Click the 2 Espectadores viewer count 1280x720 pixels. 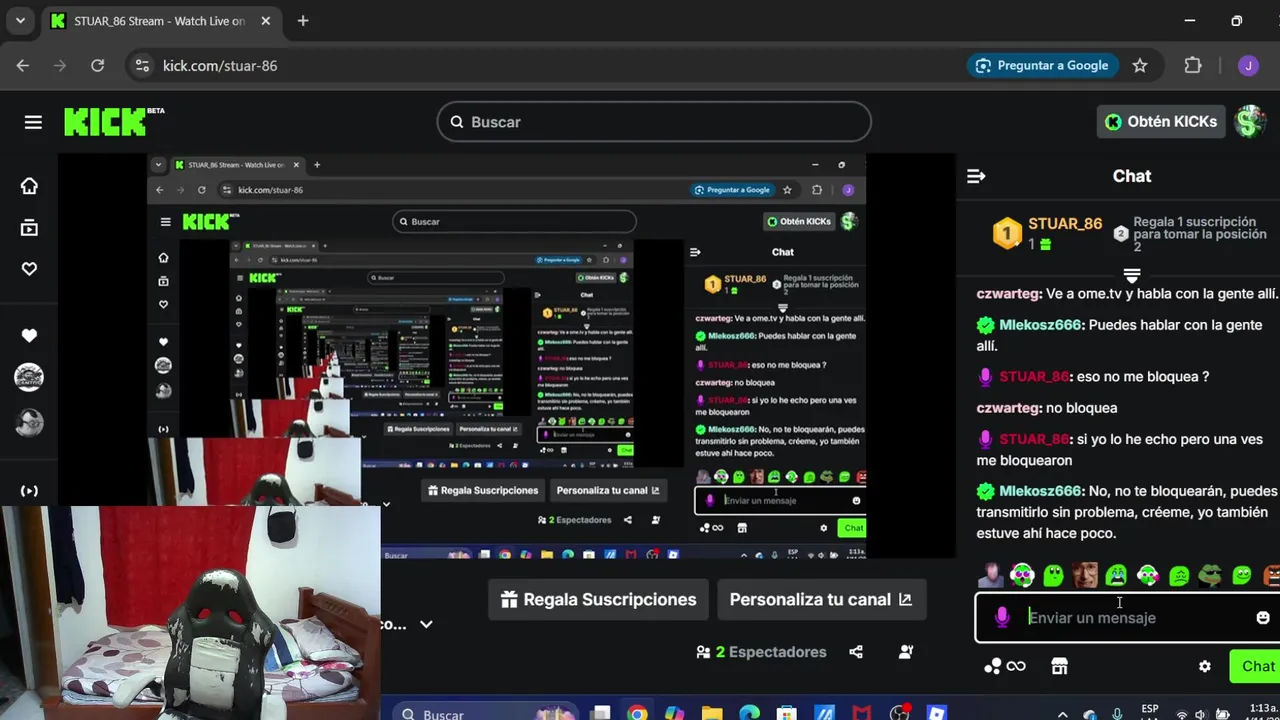pos(761,652)
